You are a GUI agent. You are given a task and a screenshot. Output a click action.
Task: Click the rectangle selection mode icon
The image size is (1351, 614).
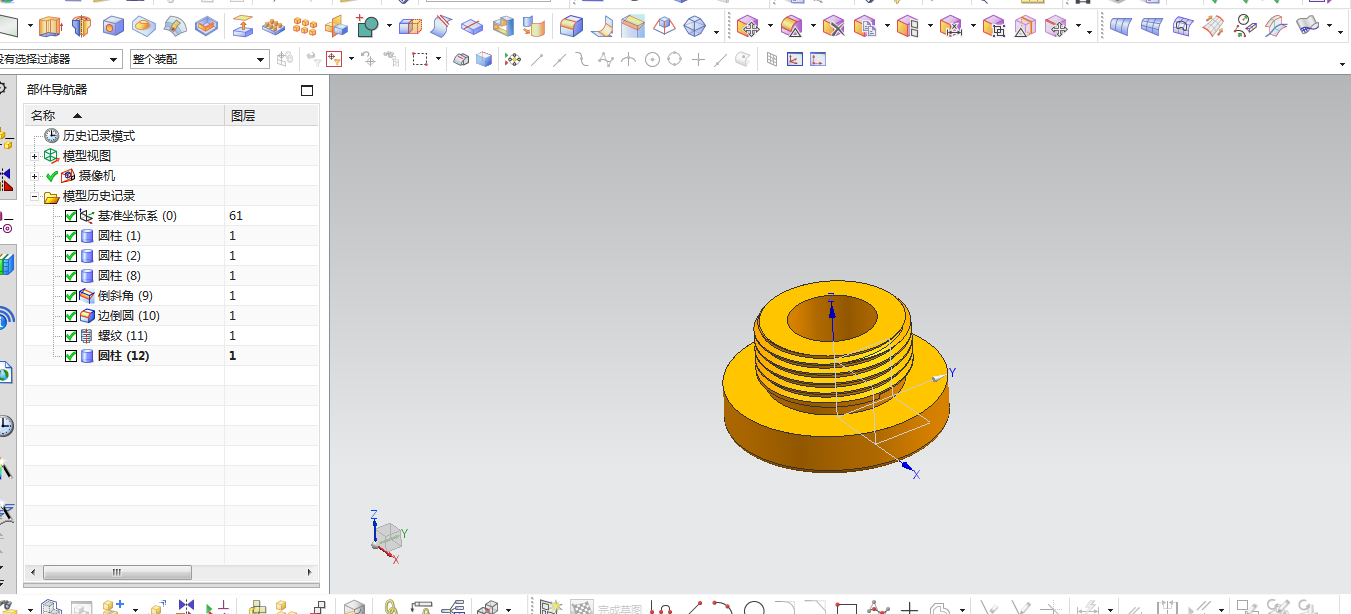[420, 60]
